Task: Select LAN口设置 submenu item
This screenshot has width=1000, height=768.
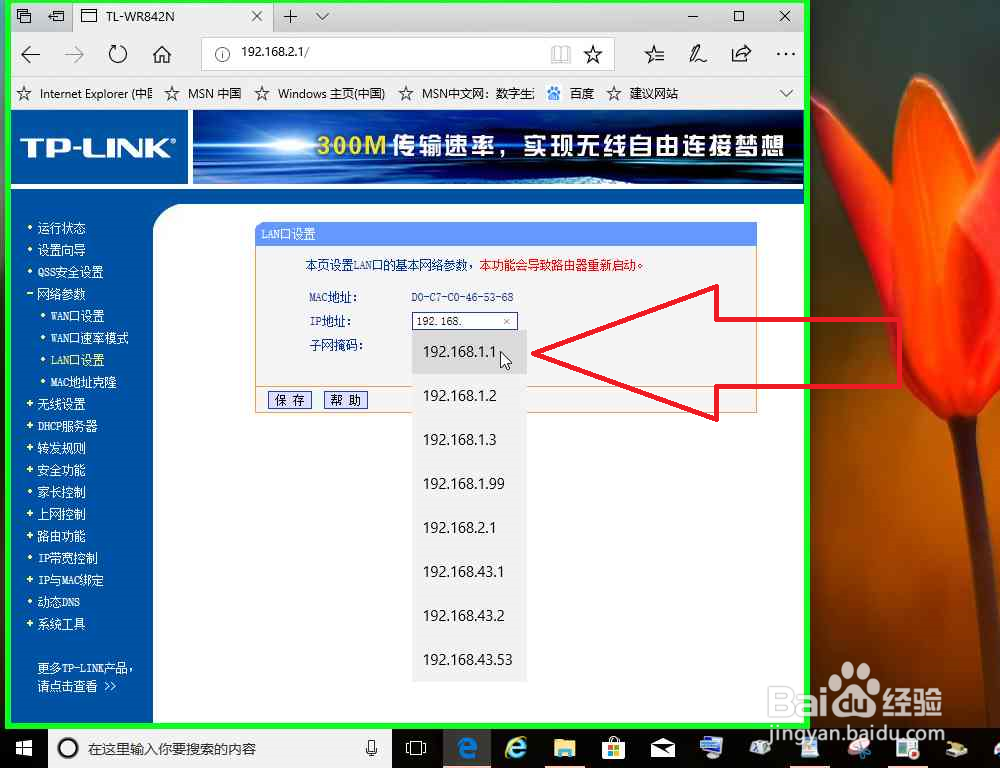Action: (x=77, y=360)
